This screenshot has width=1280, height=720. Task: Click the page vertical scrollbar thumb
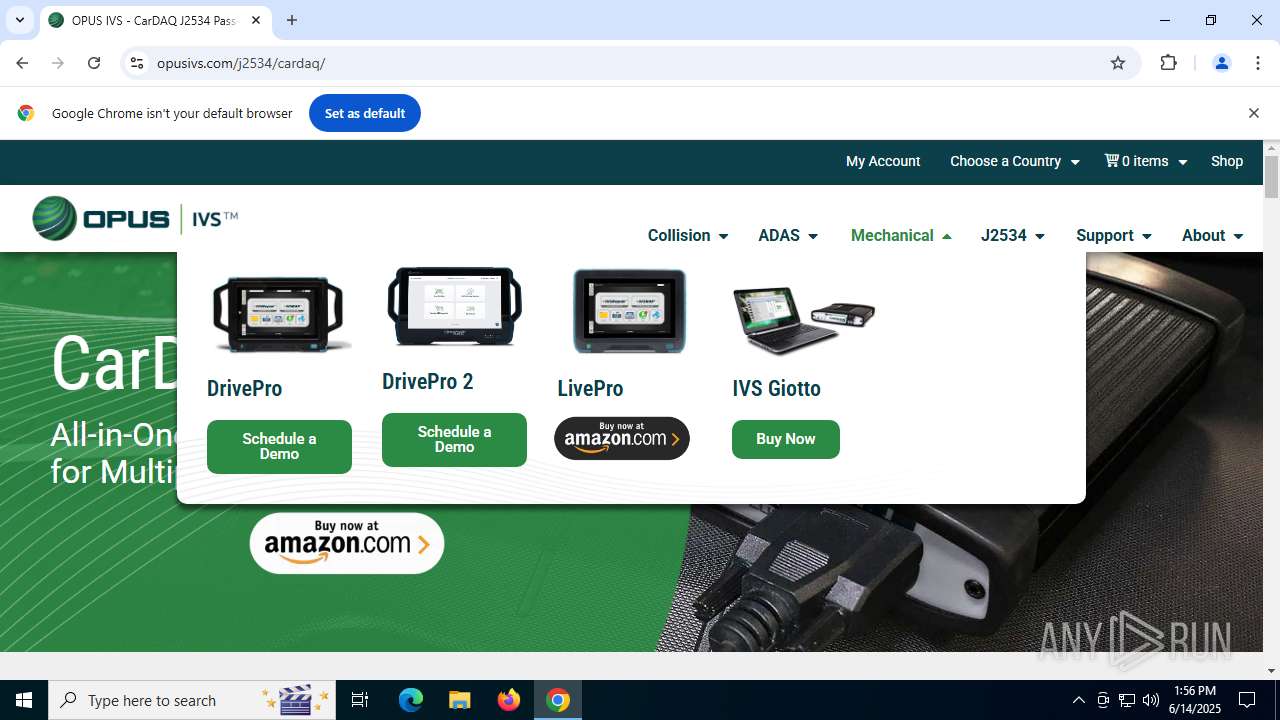tap(1271, 177)
